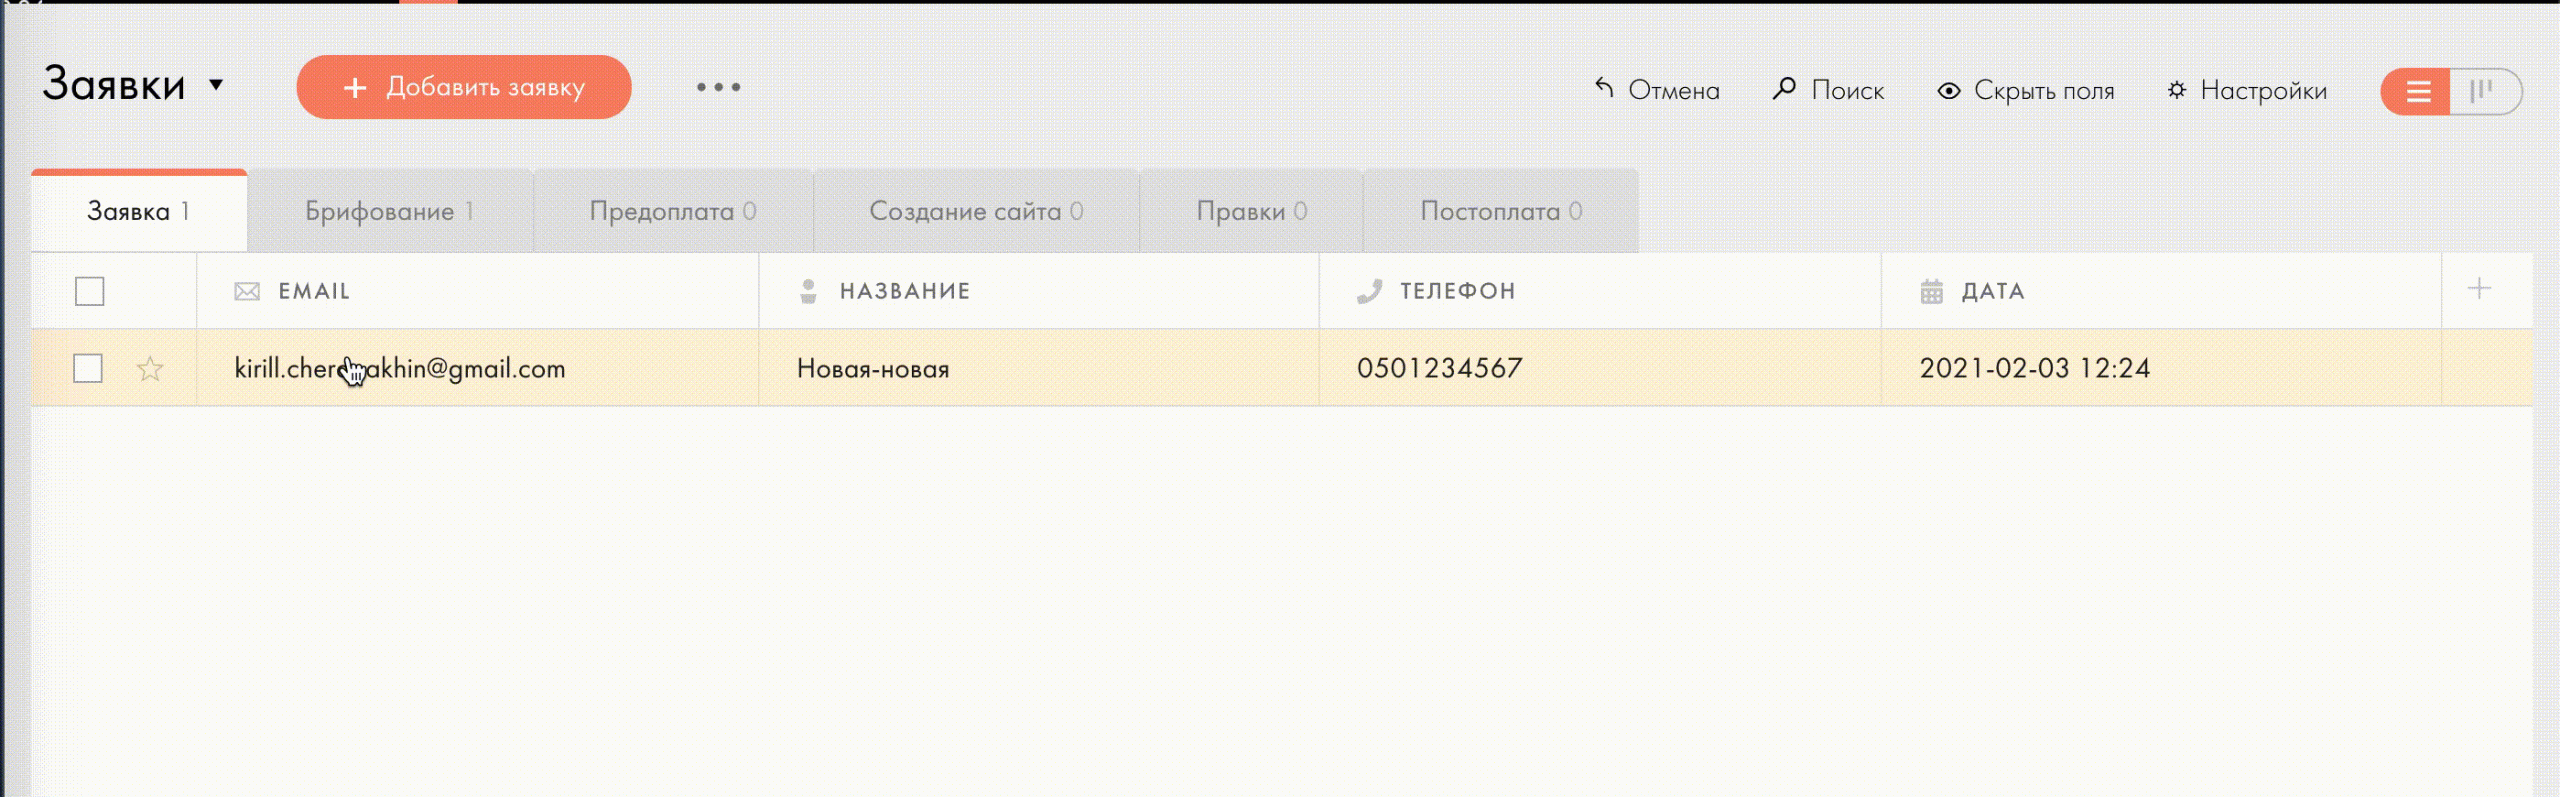Switch to kanban board view
The height and width of the screenshot is (797, 2560).
[x=2484, y=92]
